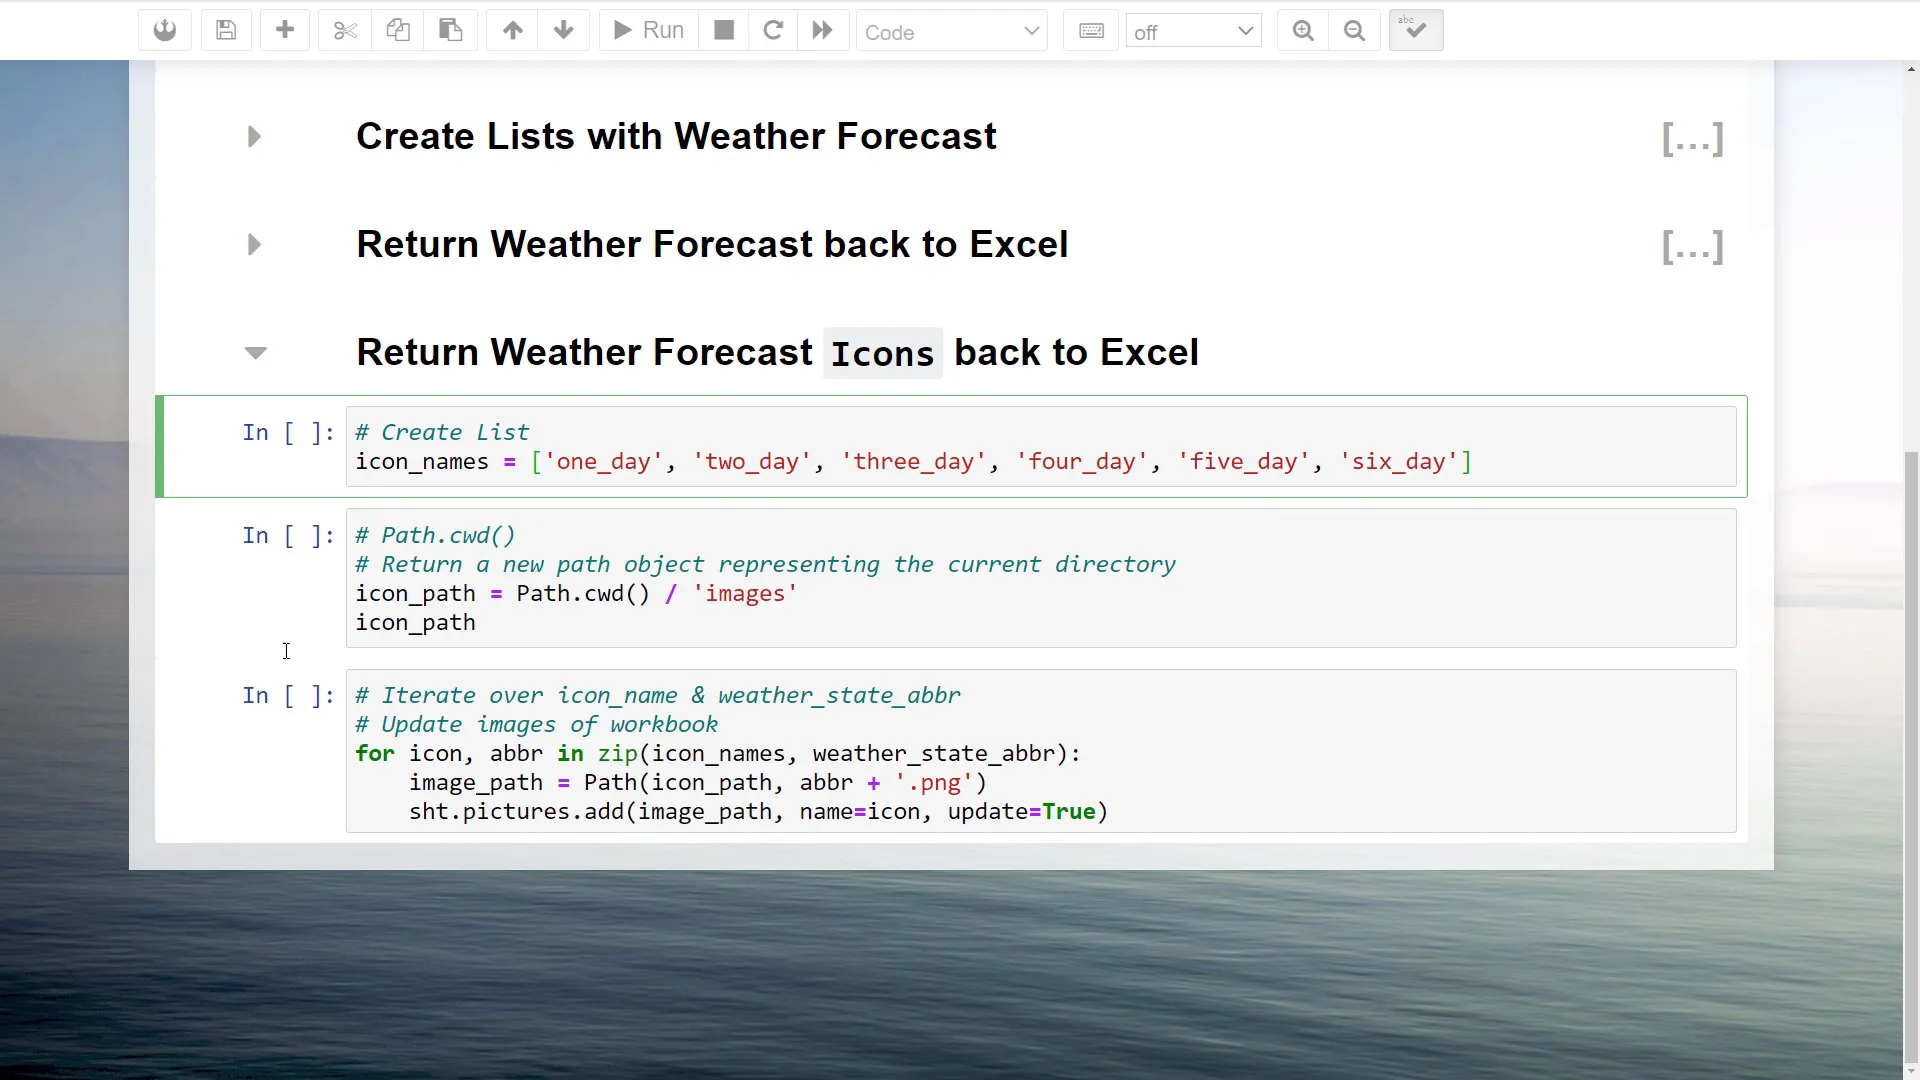1920x1080 pixels.
Task: Restart the kernel
Action: click(x=774, y=30)
